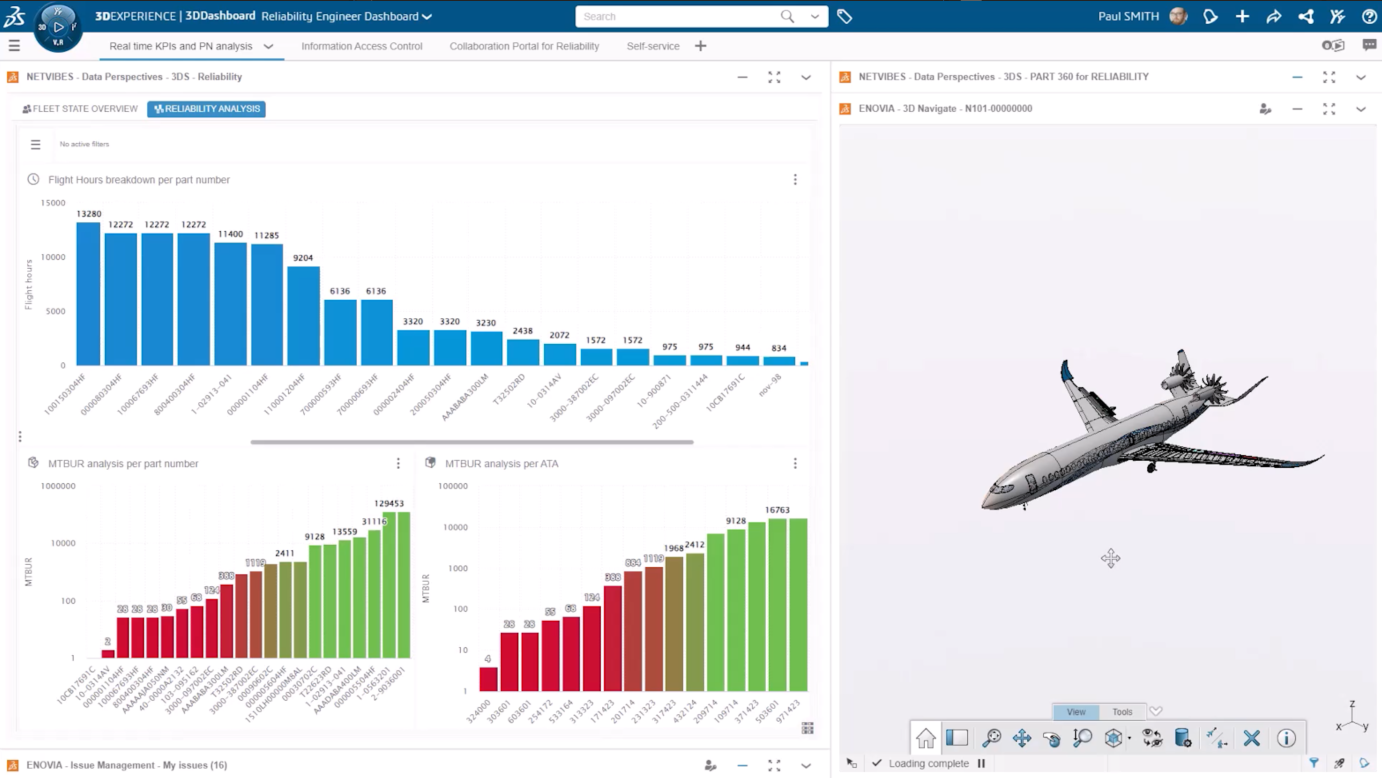Pause loading with the pause button

click(x=981, y=763)
